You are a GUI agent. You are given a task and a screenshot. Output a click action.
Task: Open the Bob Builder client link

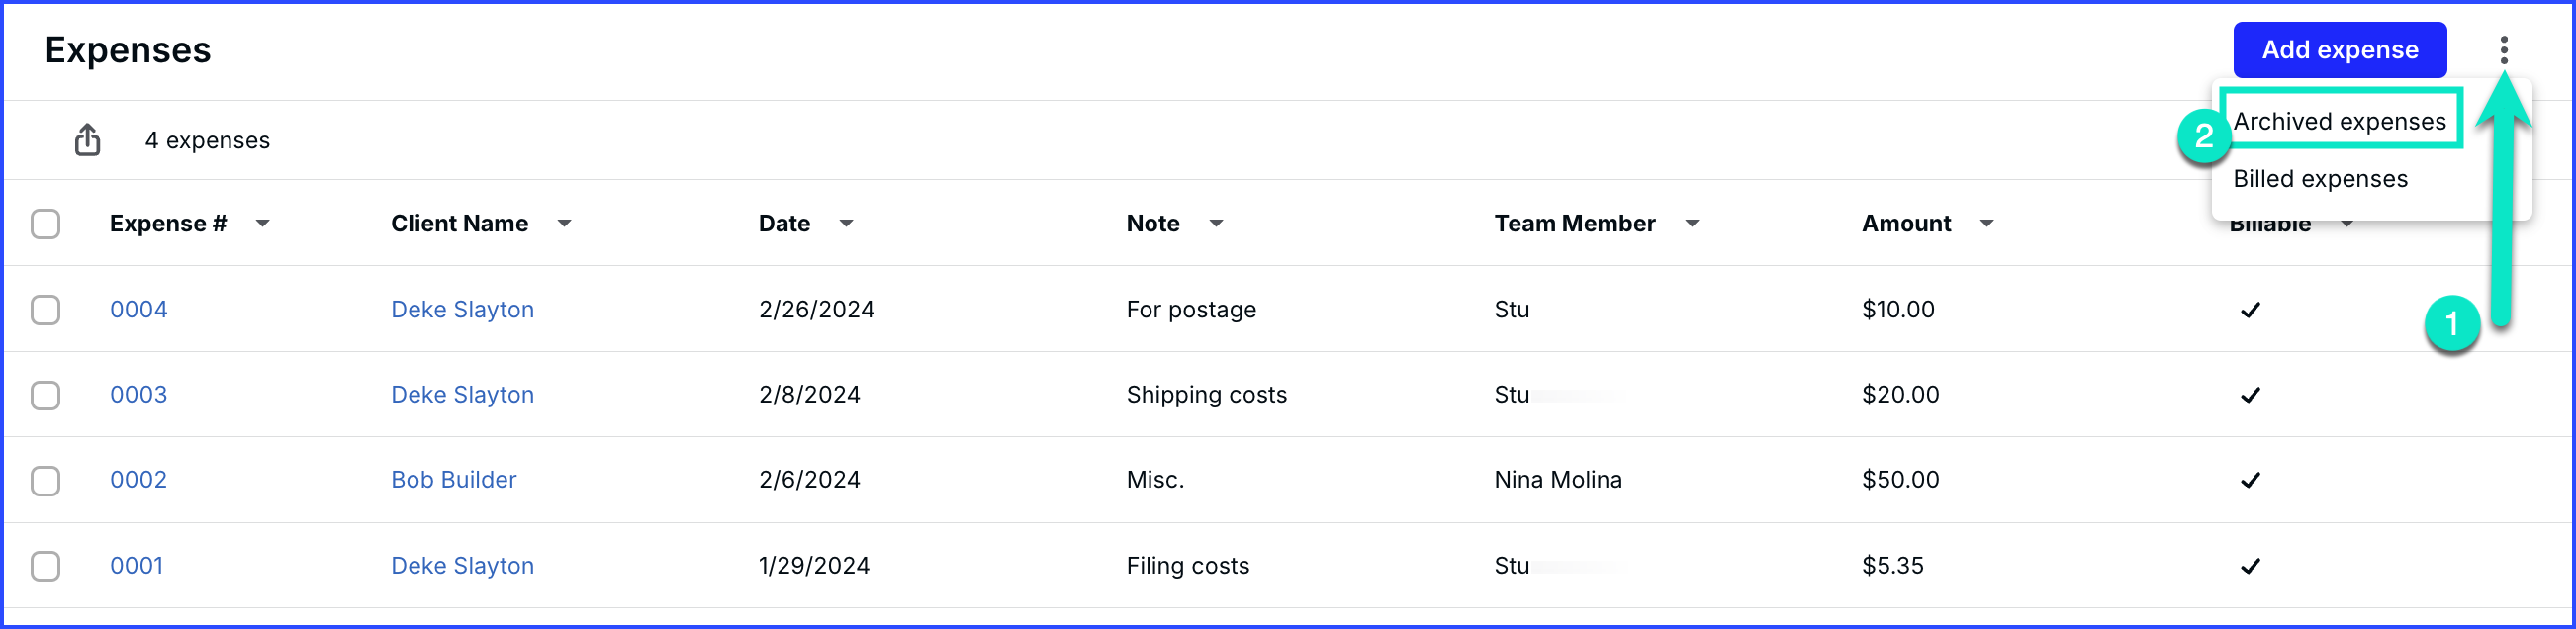point(453,480)
